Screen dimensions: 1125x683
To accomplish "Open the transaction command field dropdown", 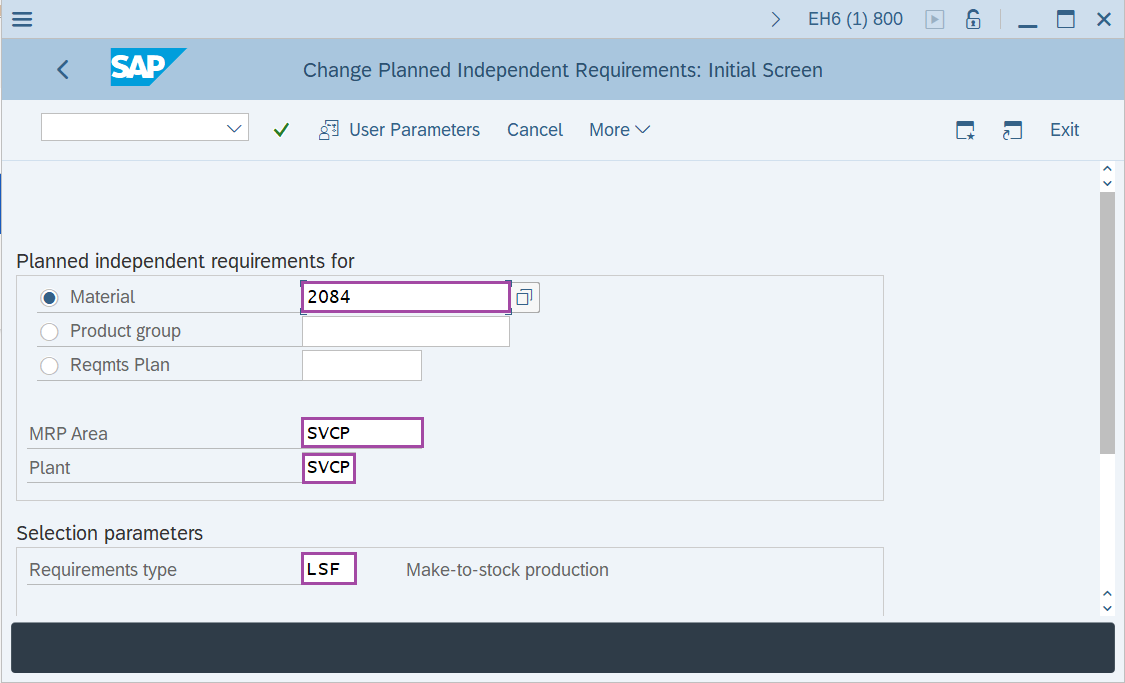I will 235,128.
